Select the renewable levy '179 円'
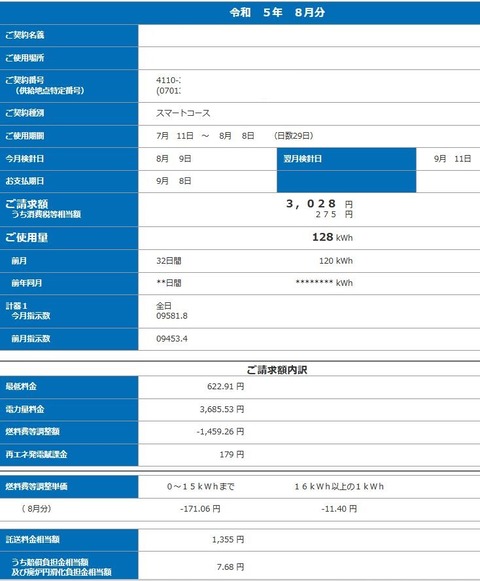 pyautogui.click(x=232, y=454)
